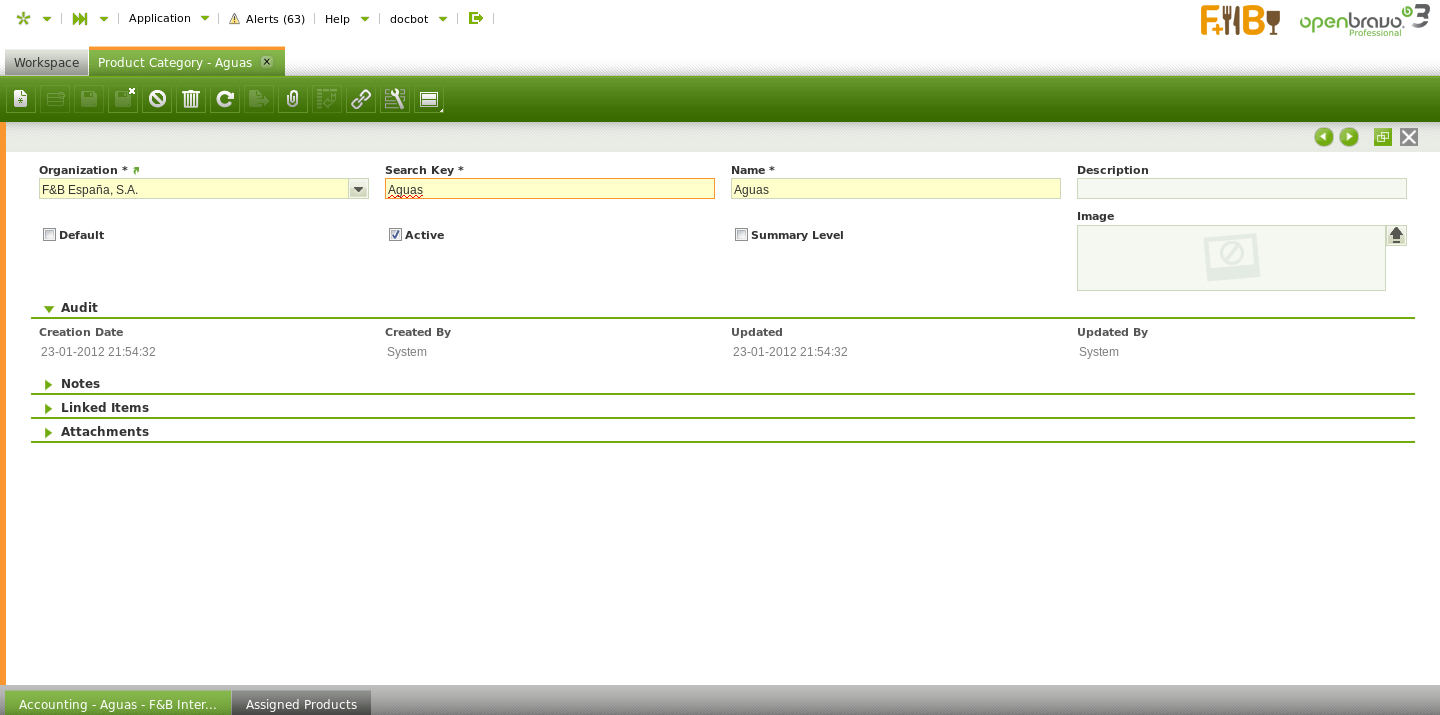
Task: Expand the Linked Items section
Action: pyautogui.click(x=104, y=408)
